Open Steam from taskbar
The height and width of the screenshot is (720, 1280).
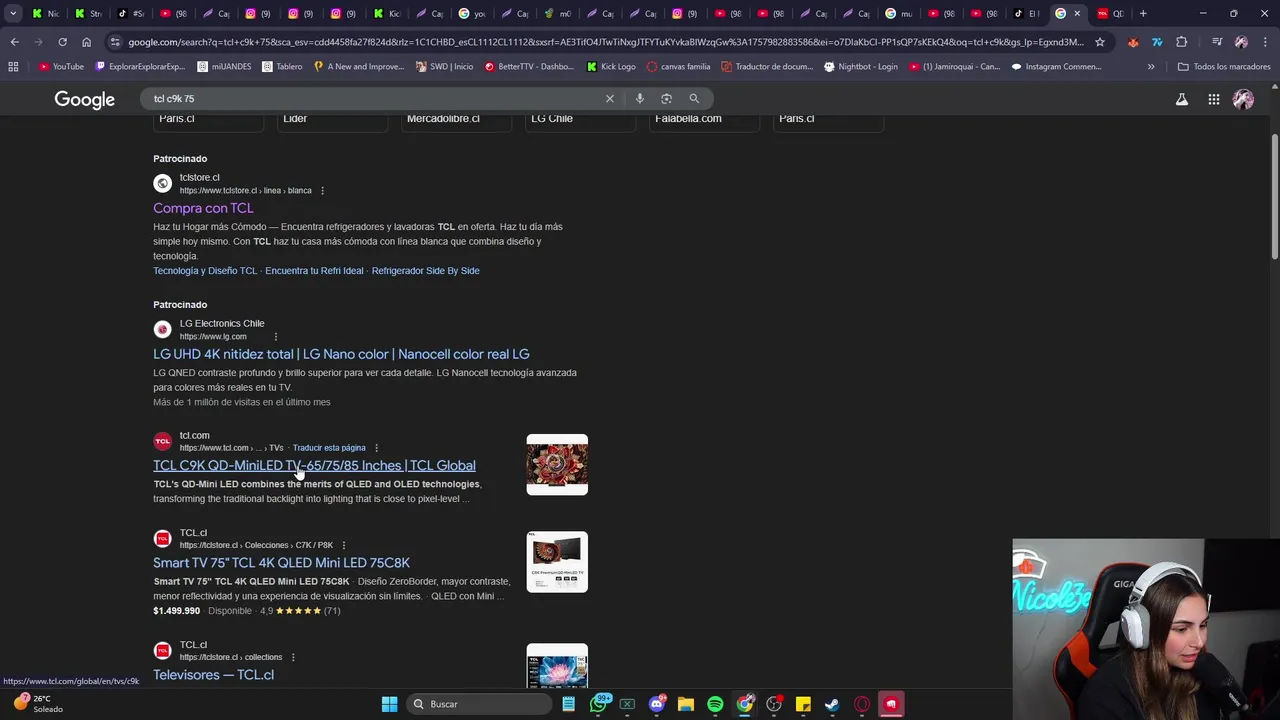click(832, 704)
